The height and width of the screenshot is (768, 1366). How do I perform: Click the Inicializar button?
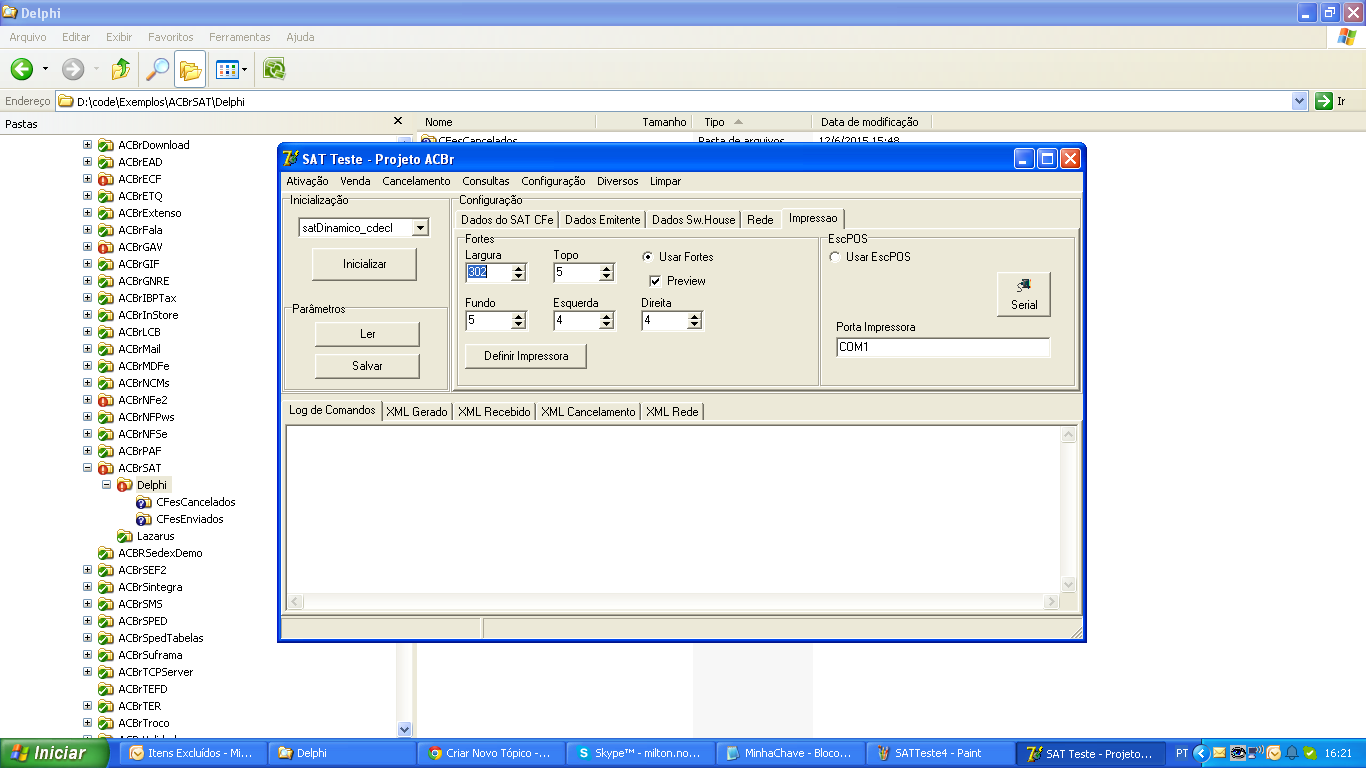pyautogui.click(x=364, y=264)
